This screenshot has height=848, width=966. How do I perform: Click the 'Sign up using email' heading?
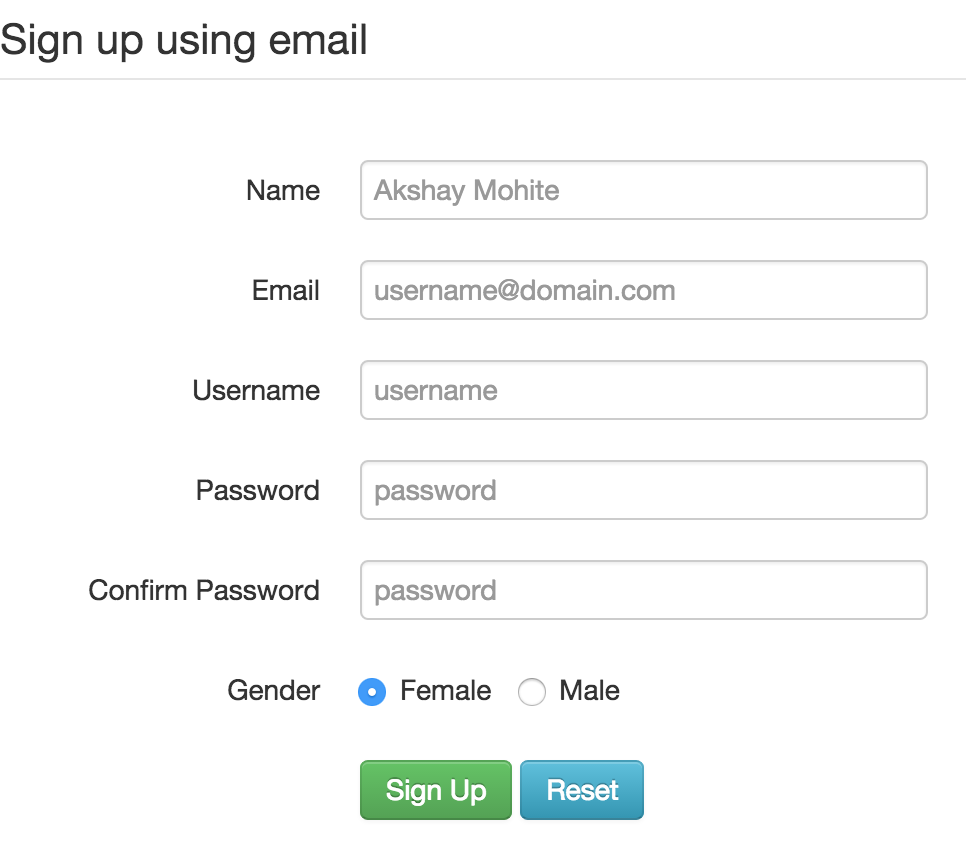184,41
